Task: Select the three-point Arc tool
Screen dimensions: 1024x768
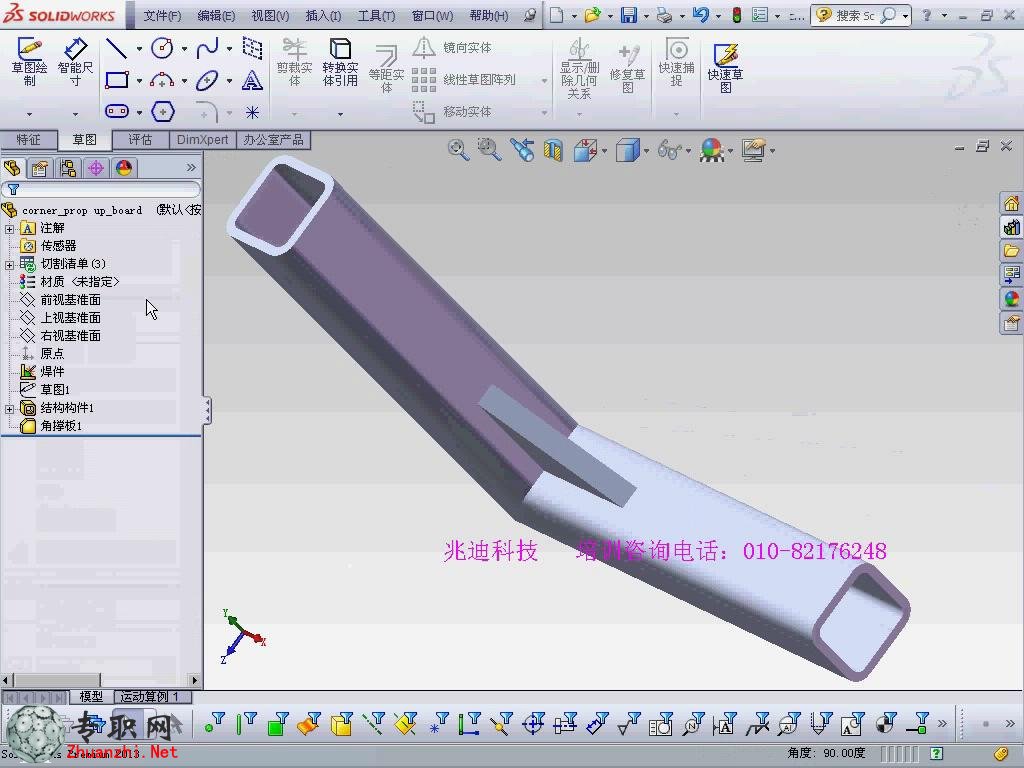Action: pos(162,80)
